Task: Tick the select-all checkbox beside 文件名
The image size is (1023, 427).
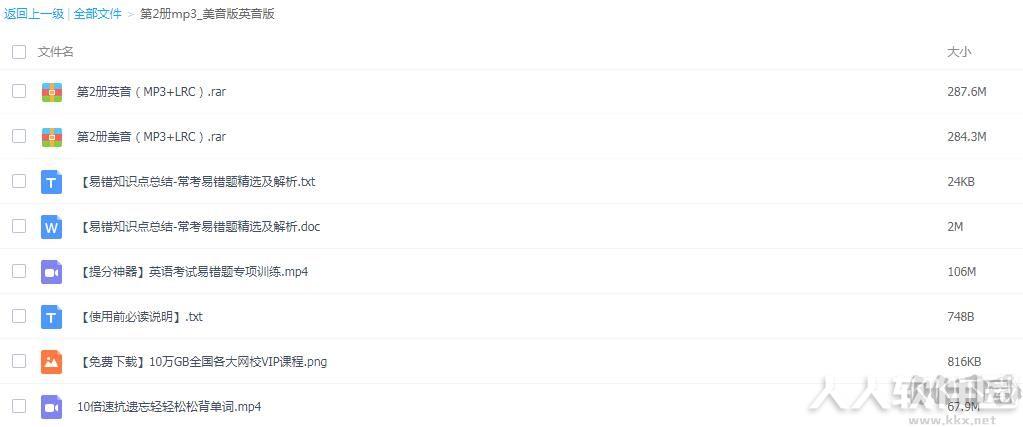Action: (x=19, y=52)
